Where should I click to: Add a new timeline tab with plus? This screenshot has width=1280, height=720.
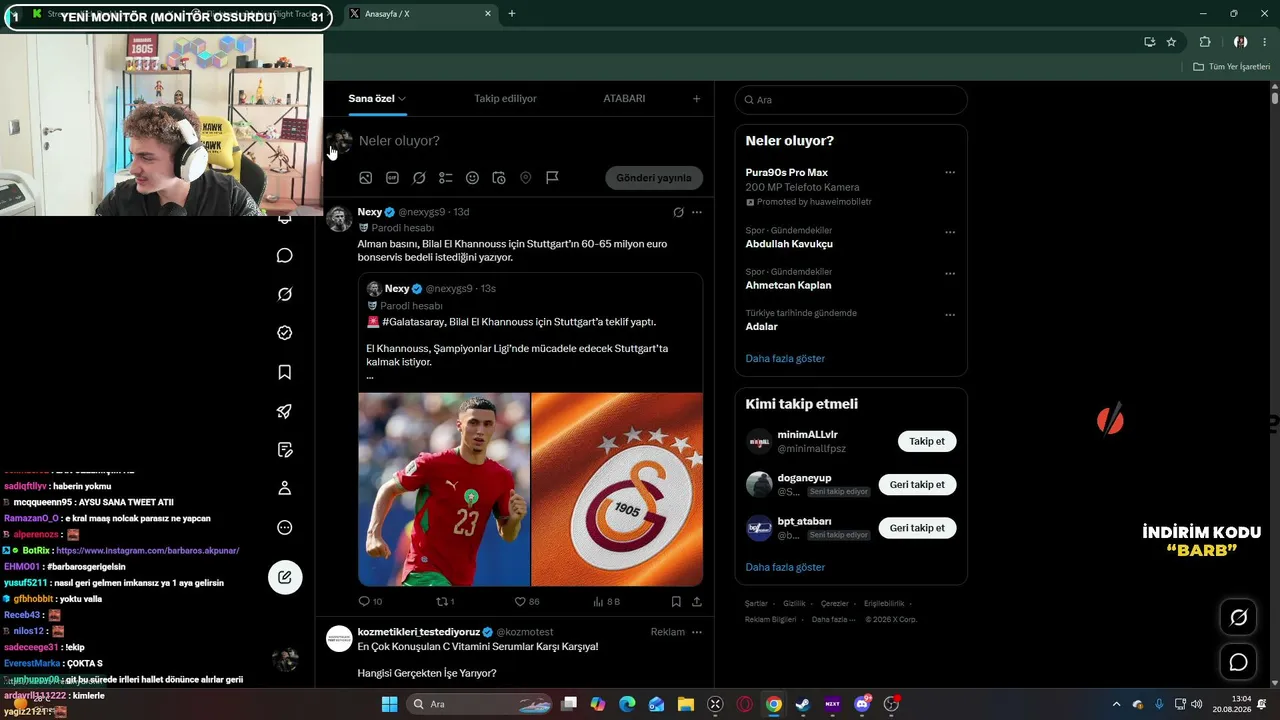point(697,99)
